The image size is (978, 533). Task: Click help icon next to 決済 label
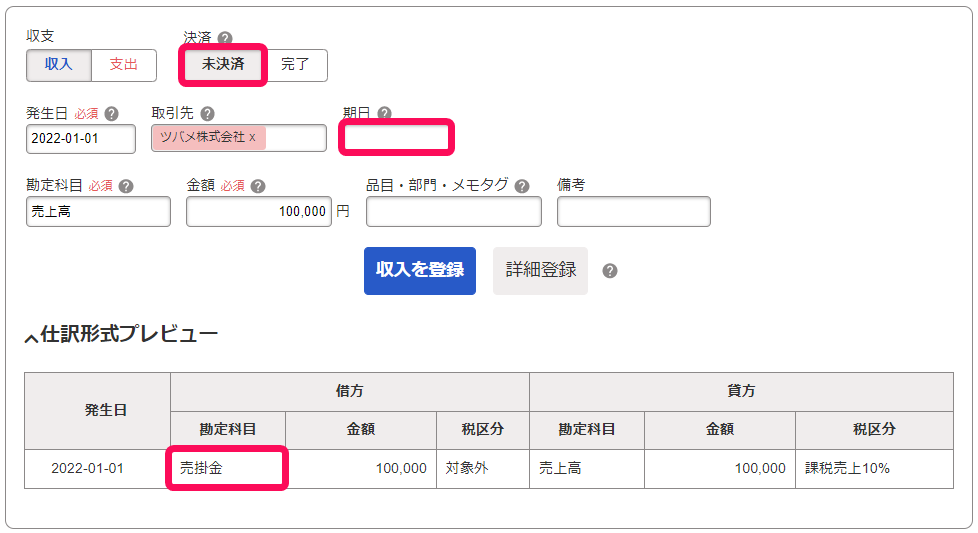tap(225, 38)
